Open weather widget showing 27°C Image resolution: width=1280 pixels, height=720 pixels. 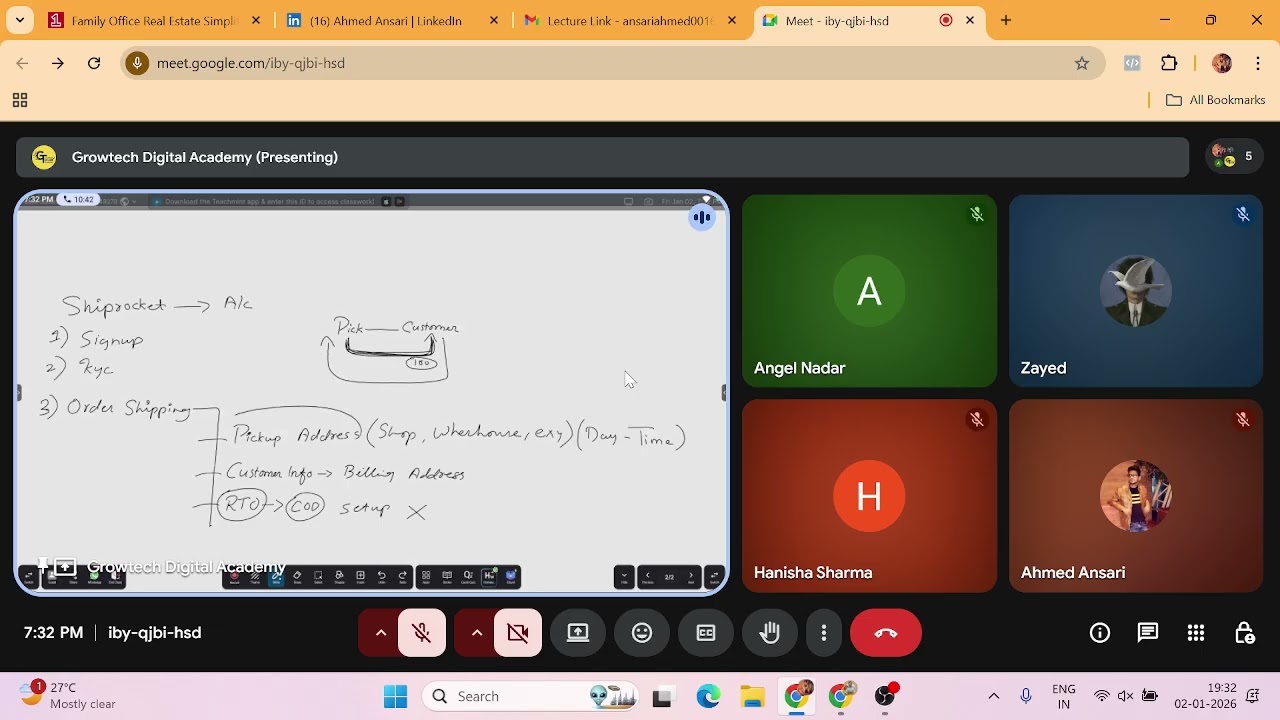click(70, 696)
